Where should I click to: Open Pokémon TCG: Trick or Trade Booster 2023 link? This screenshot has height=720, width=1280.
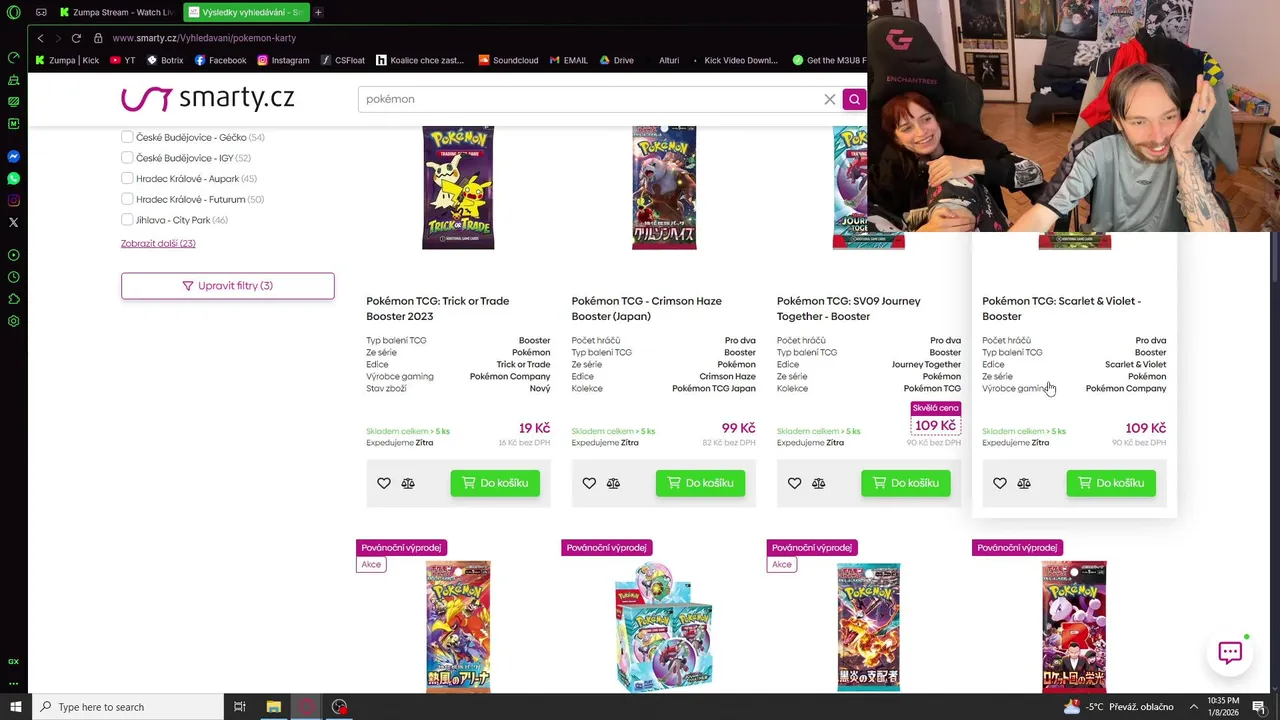(438, 308)
